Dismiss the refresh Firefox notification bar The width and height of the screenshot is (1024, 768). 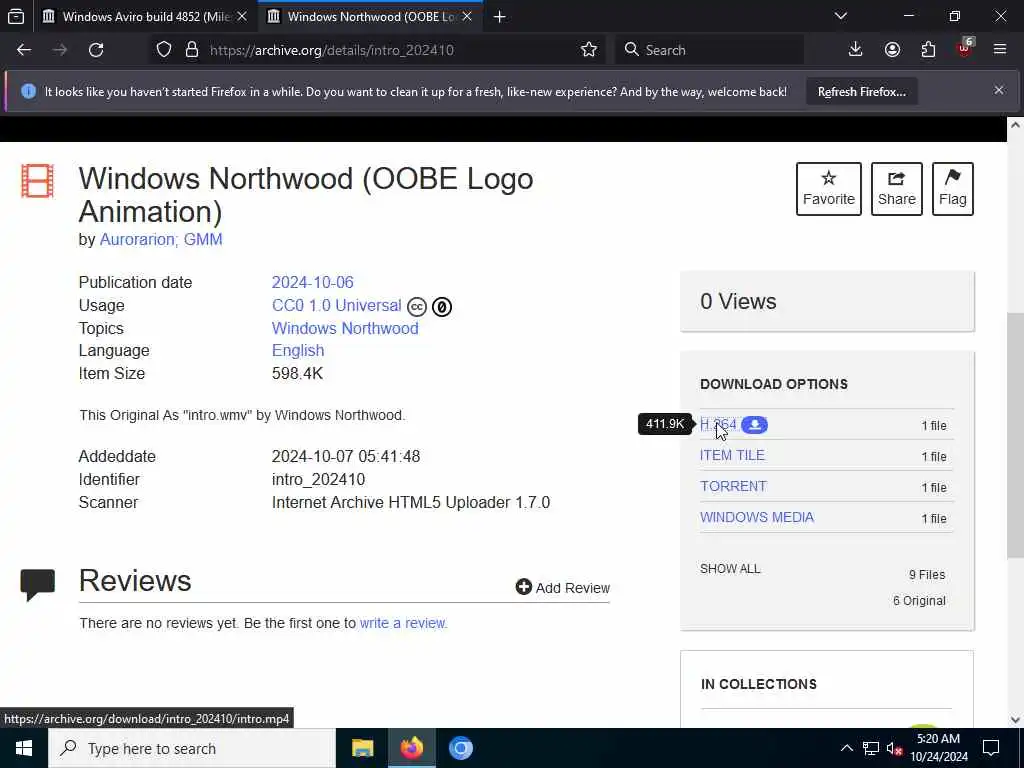click(x=999, y=90)
